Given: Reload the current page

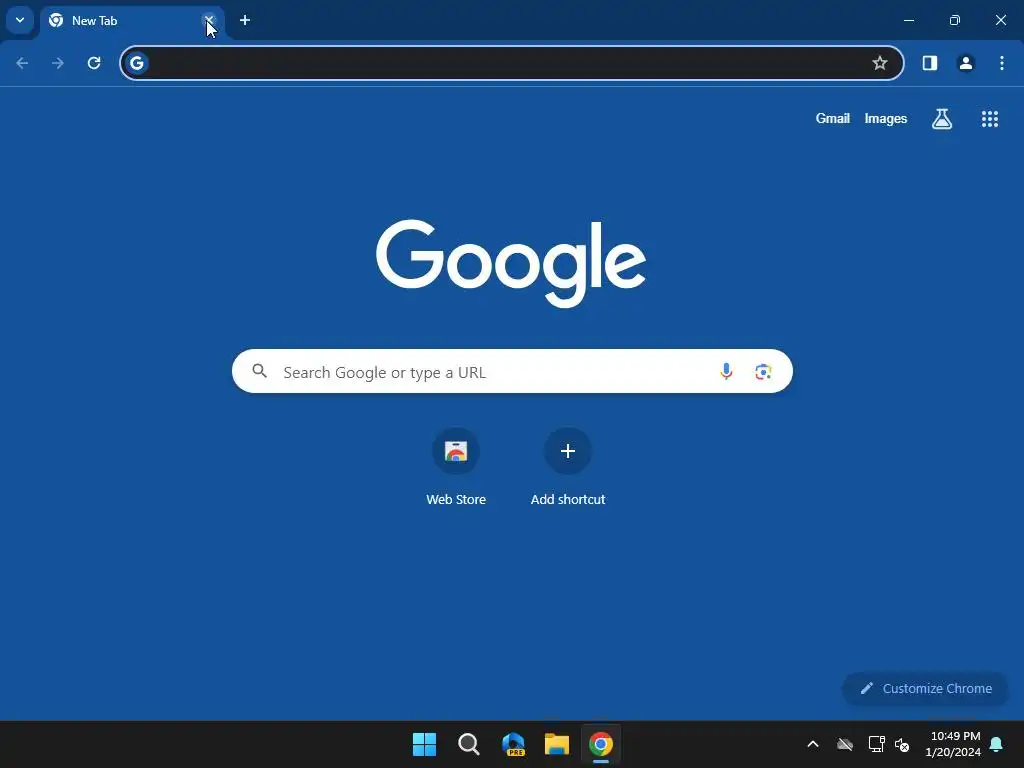Looking at the screenshot, I should tap(94, 63).
